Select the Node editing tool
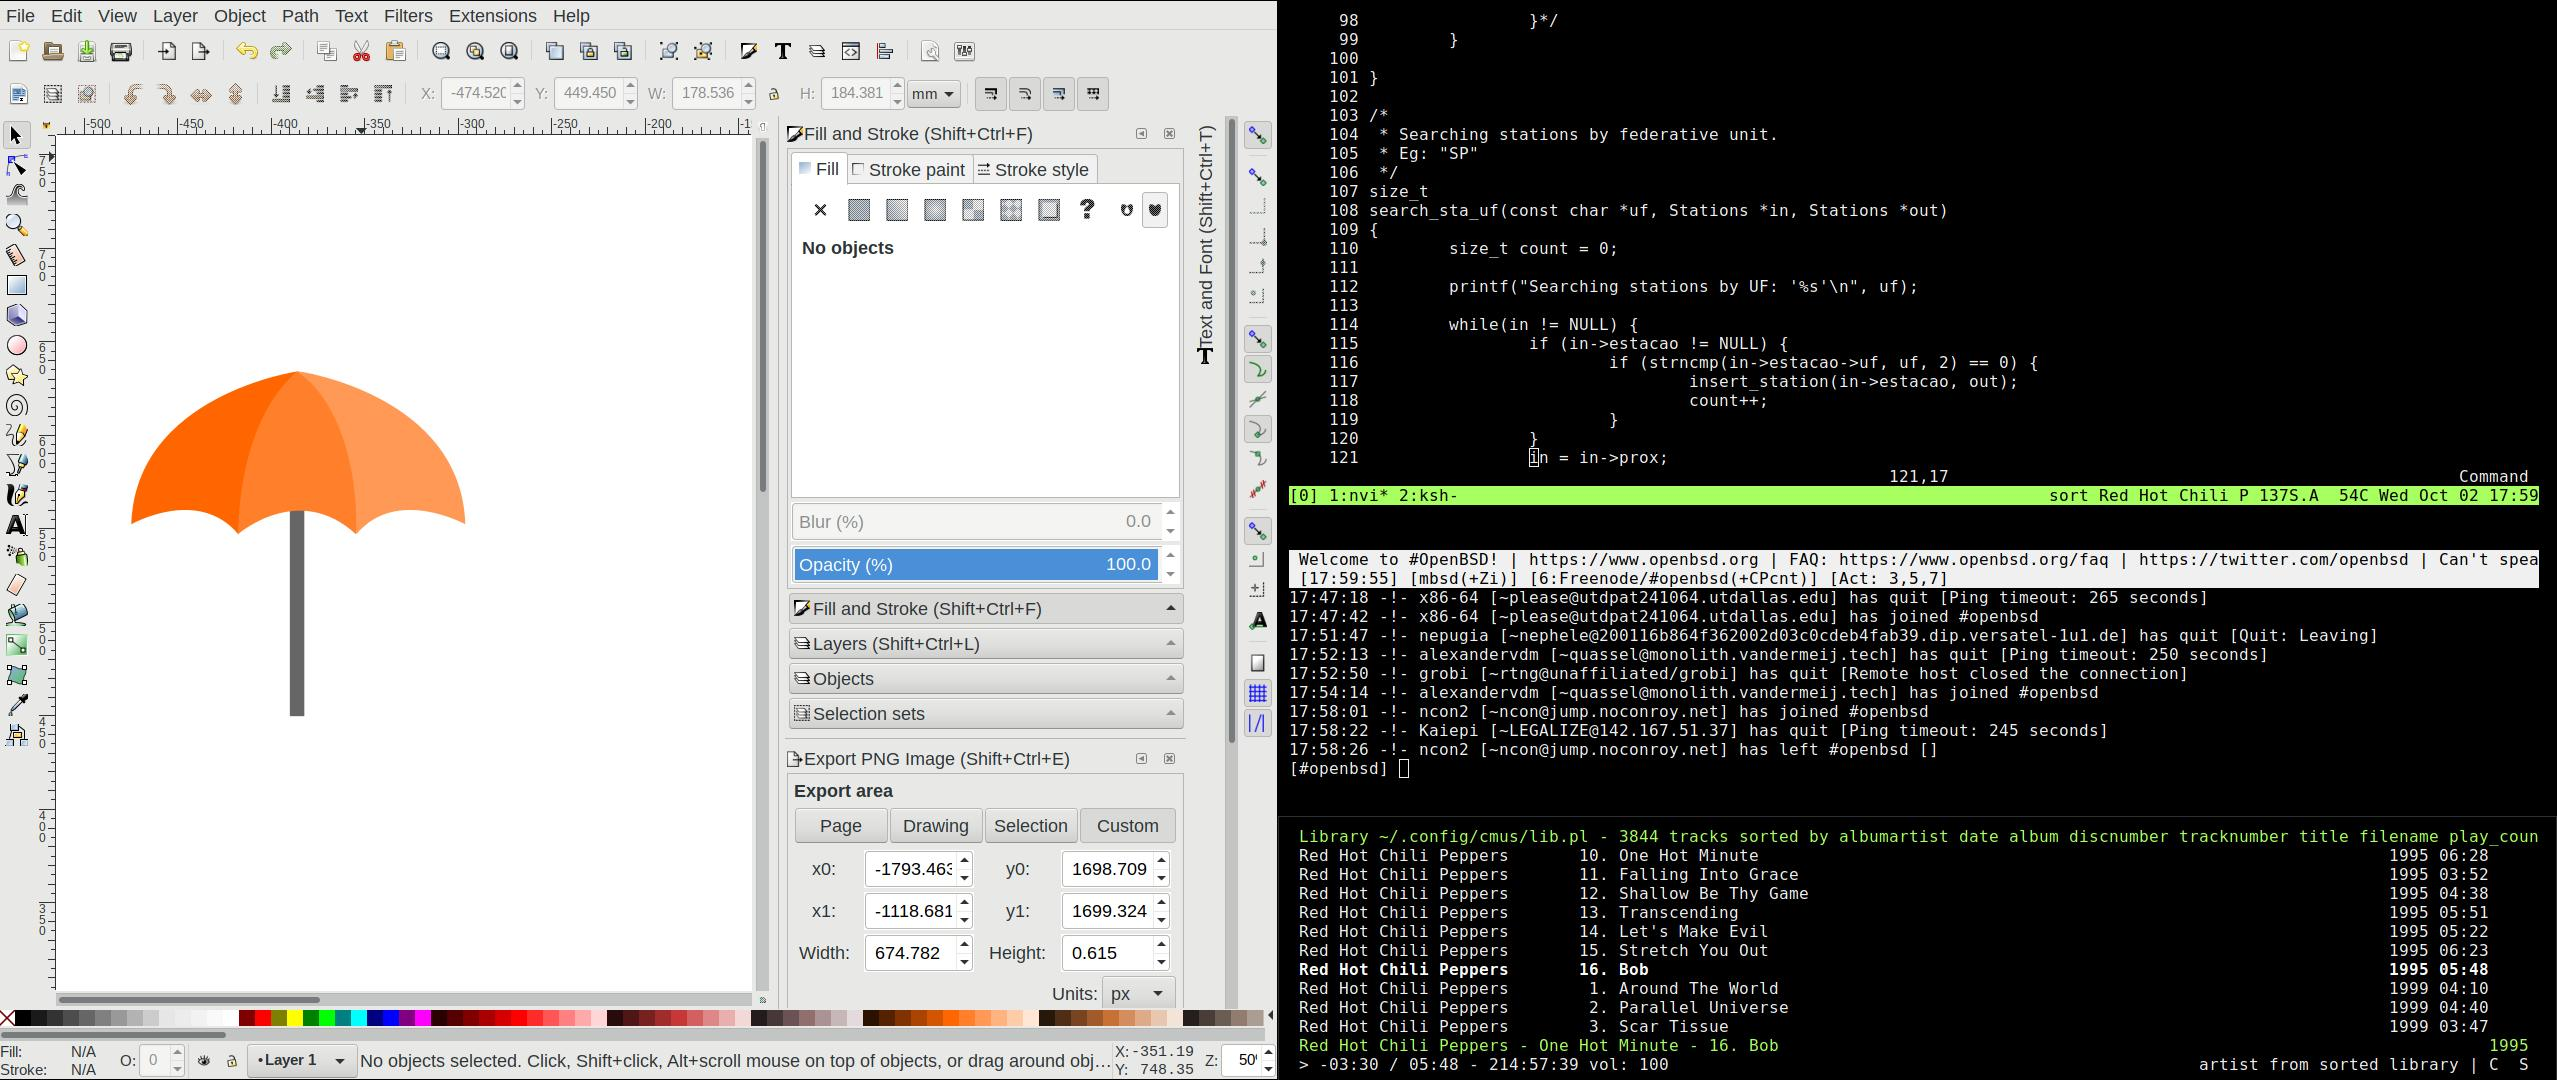 [x=17, y=165]
